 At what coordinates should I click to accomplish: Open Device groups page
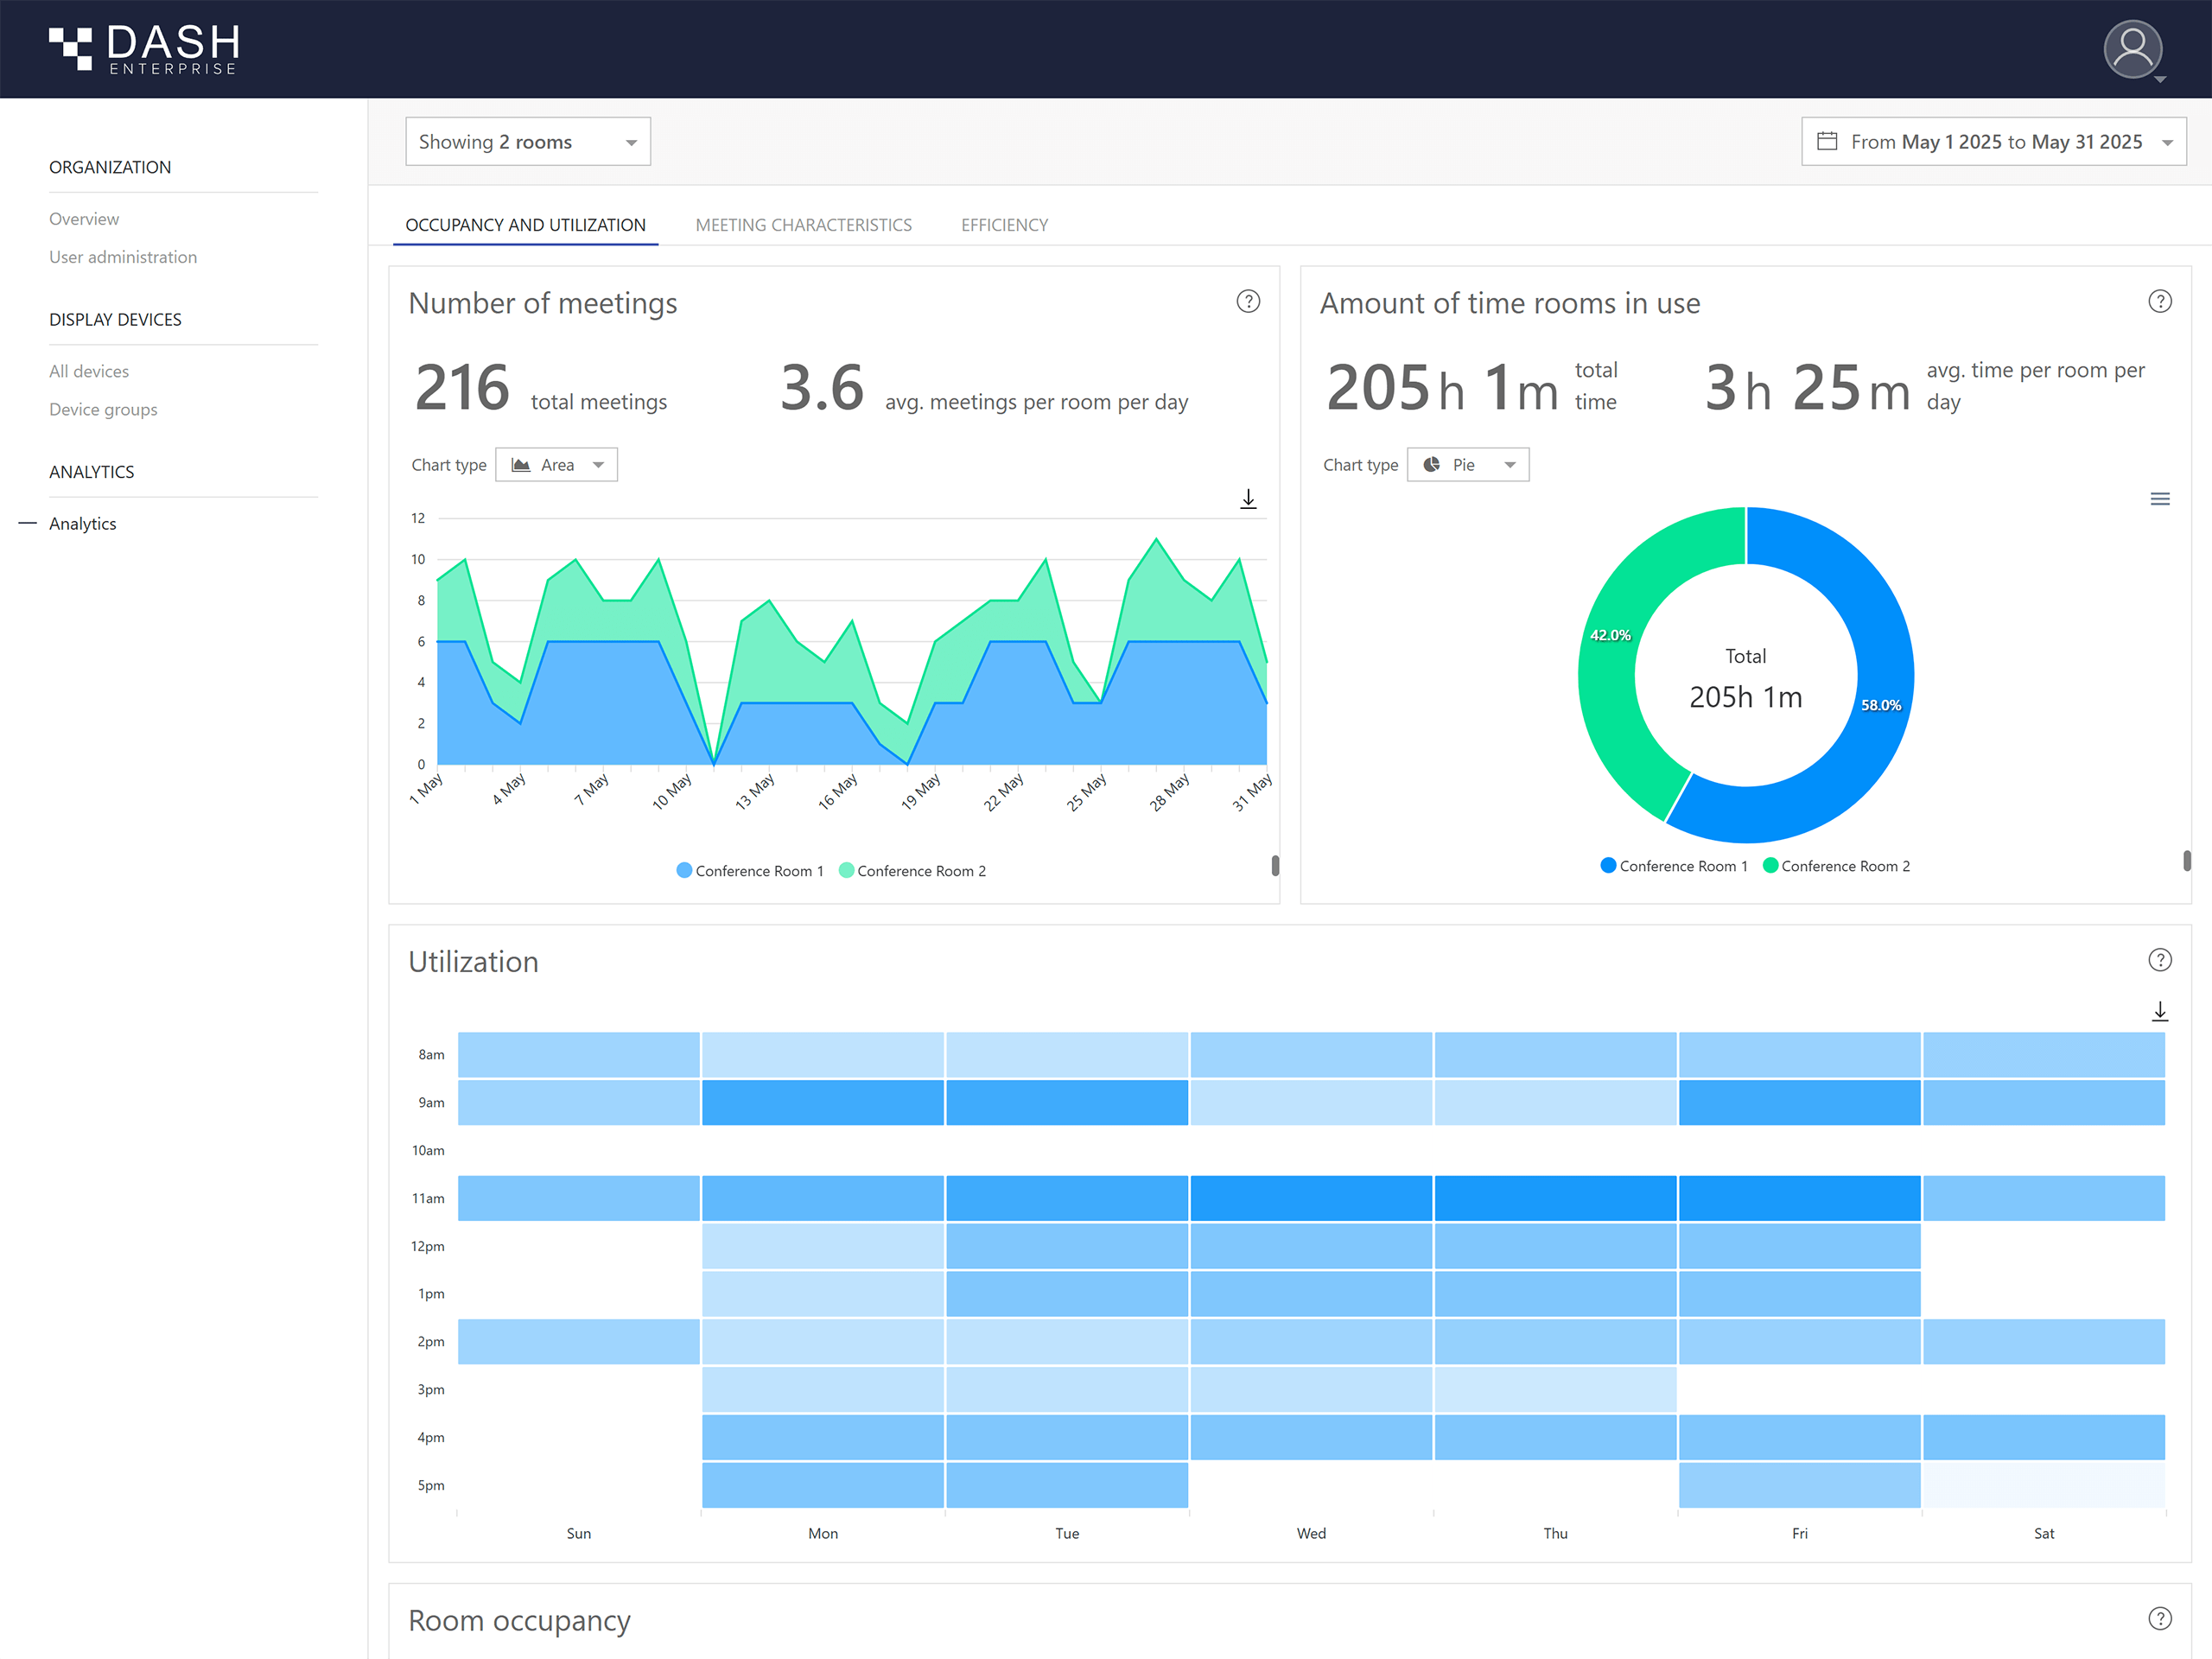[x=103, y=409]
